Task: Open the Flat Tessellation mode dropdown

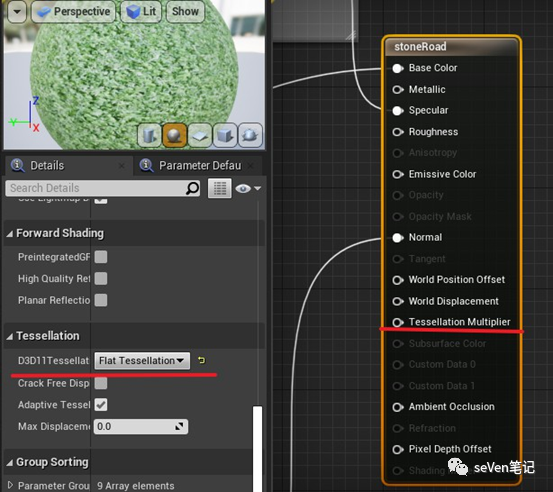Action: coord(142,360)
